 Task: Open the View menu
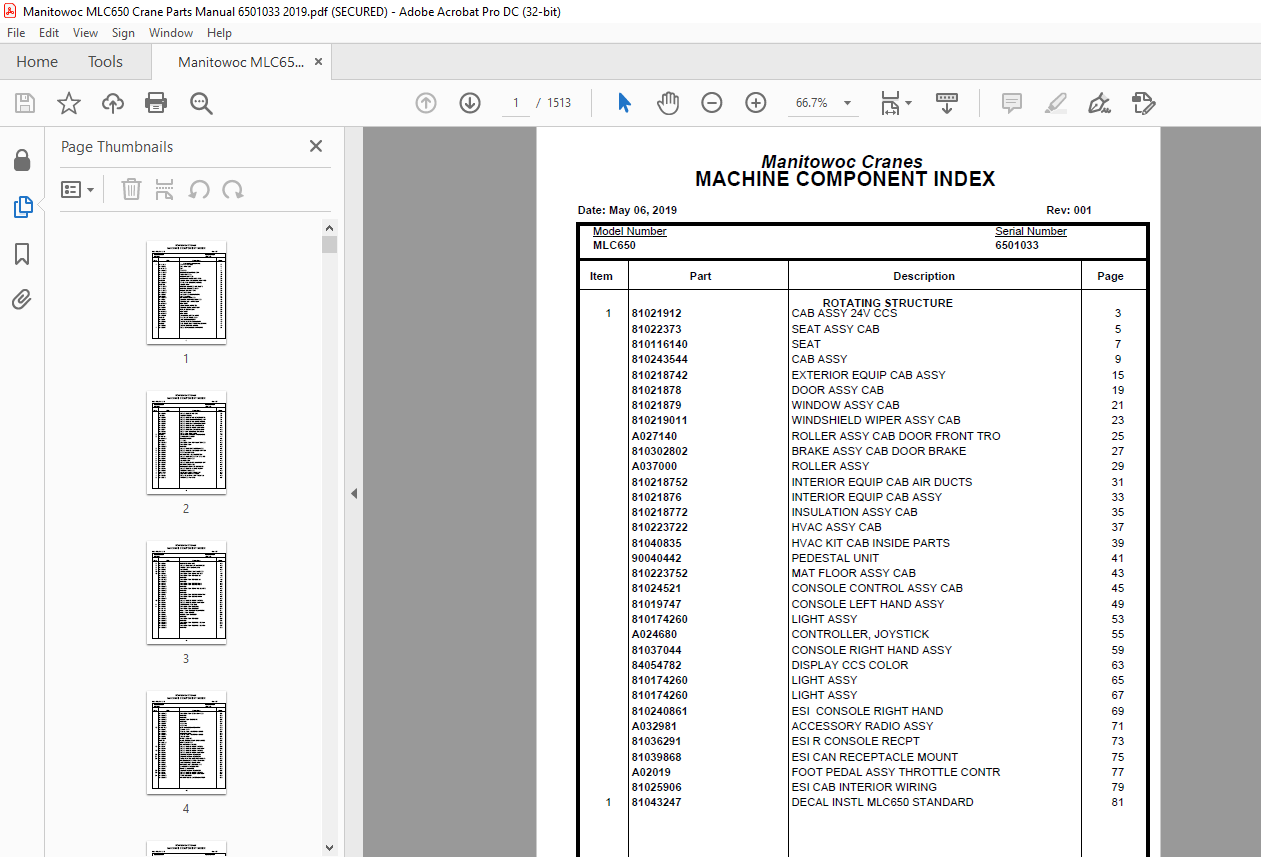[85, 33]
